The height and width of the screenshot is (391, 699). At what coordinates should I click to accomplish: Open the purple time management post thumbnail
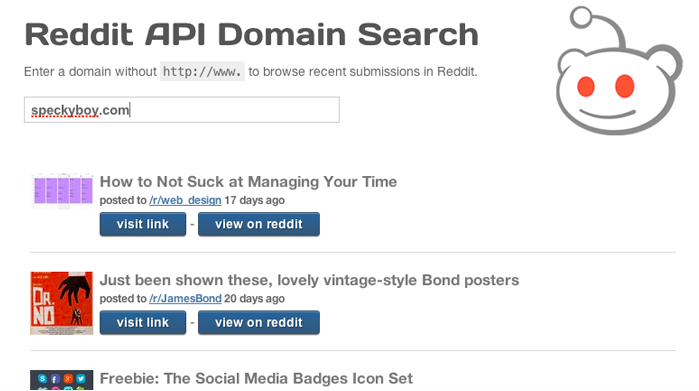[x=62, y=191]
